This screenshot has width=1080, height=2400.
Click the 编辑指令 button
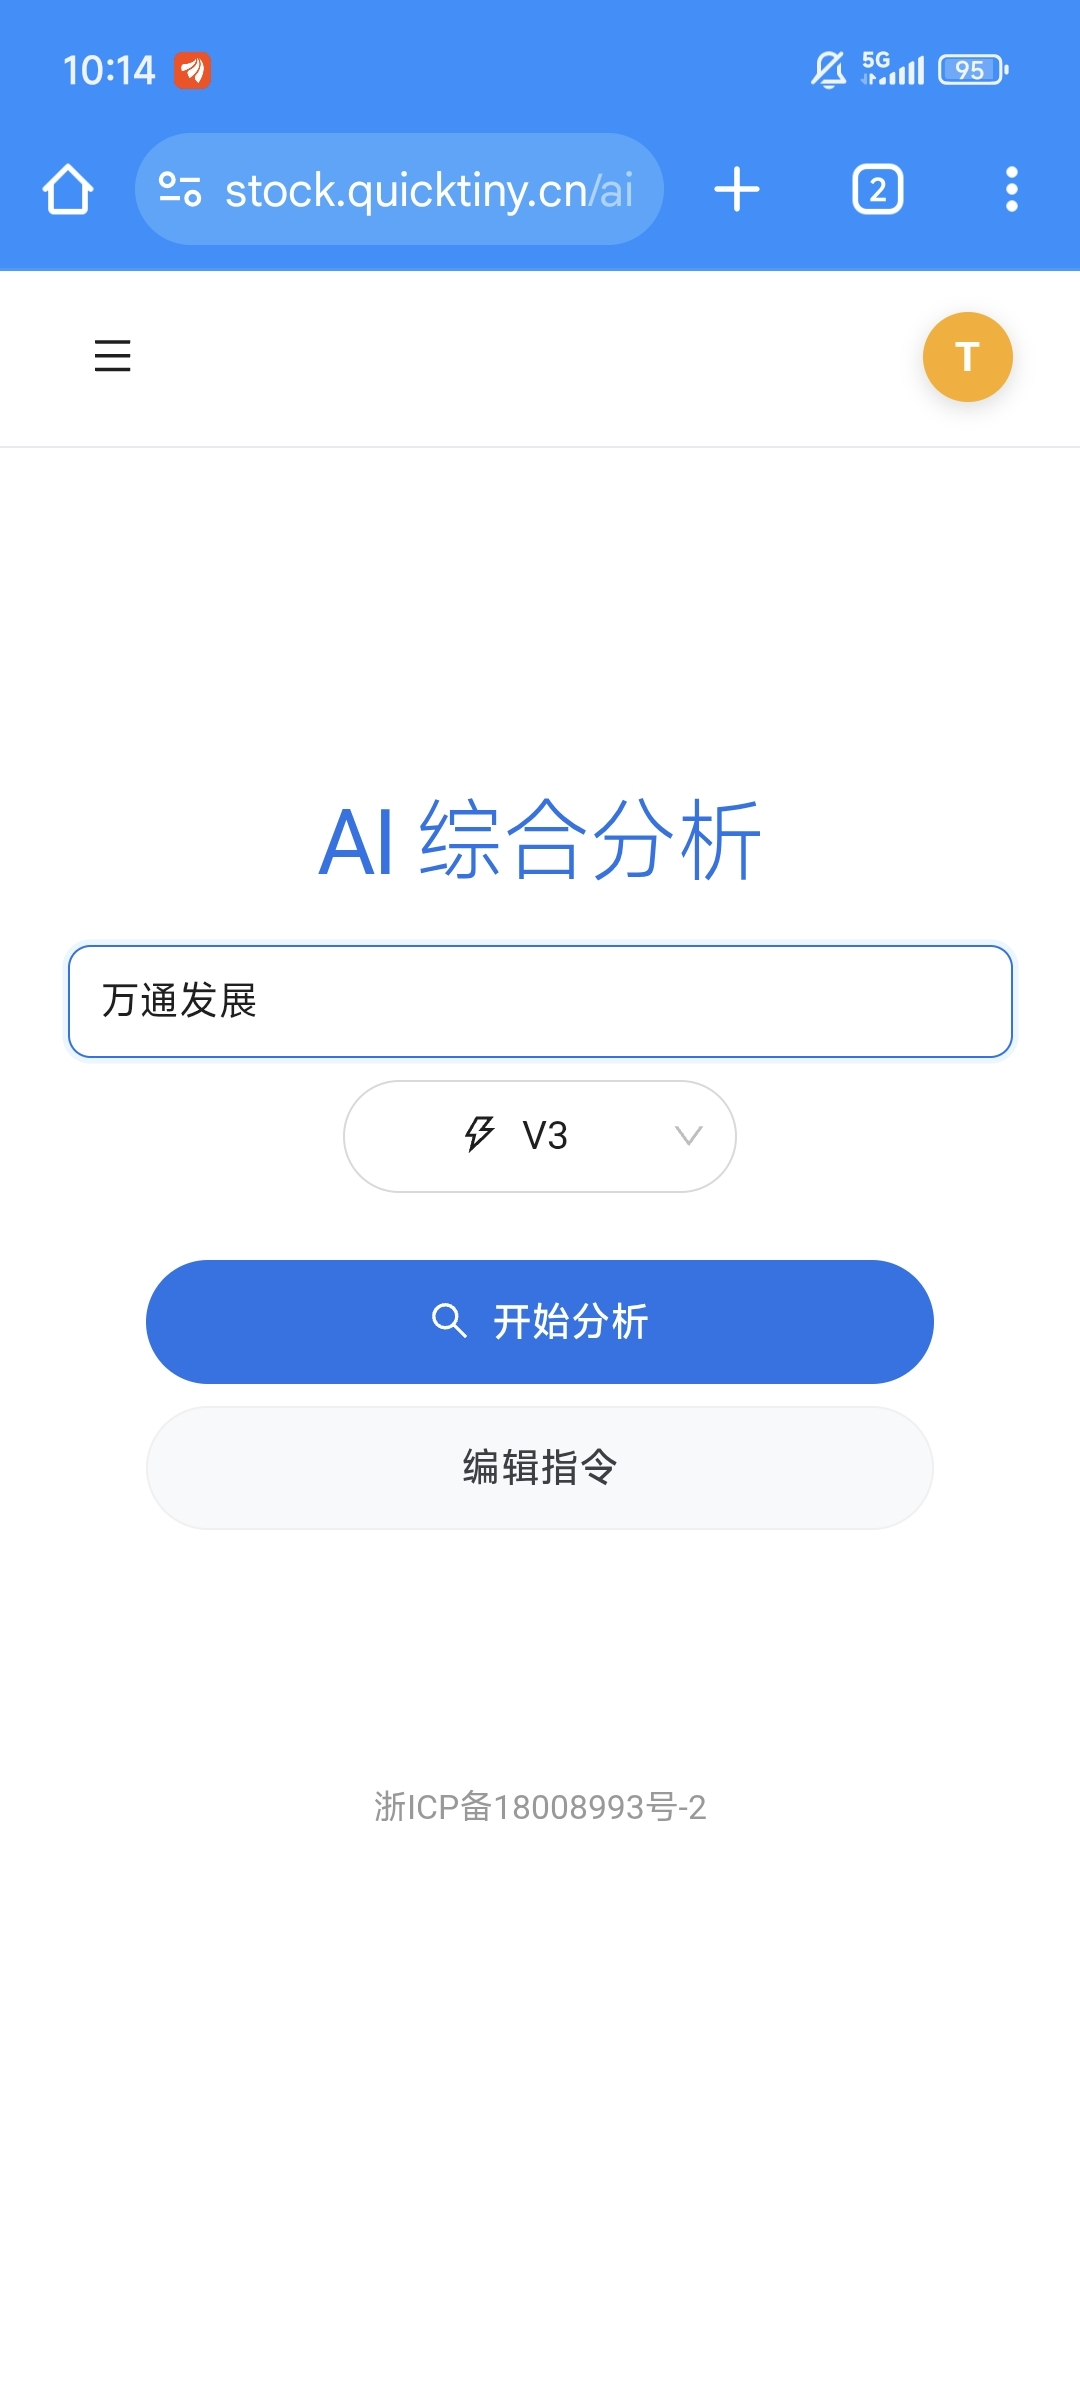pos(540,1468)
